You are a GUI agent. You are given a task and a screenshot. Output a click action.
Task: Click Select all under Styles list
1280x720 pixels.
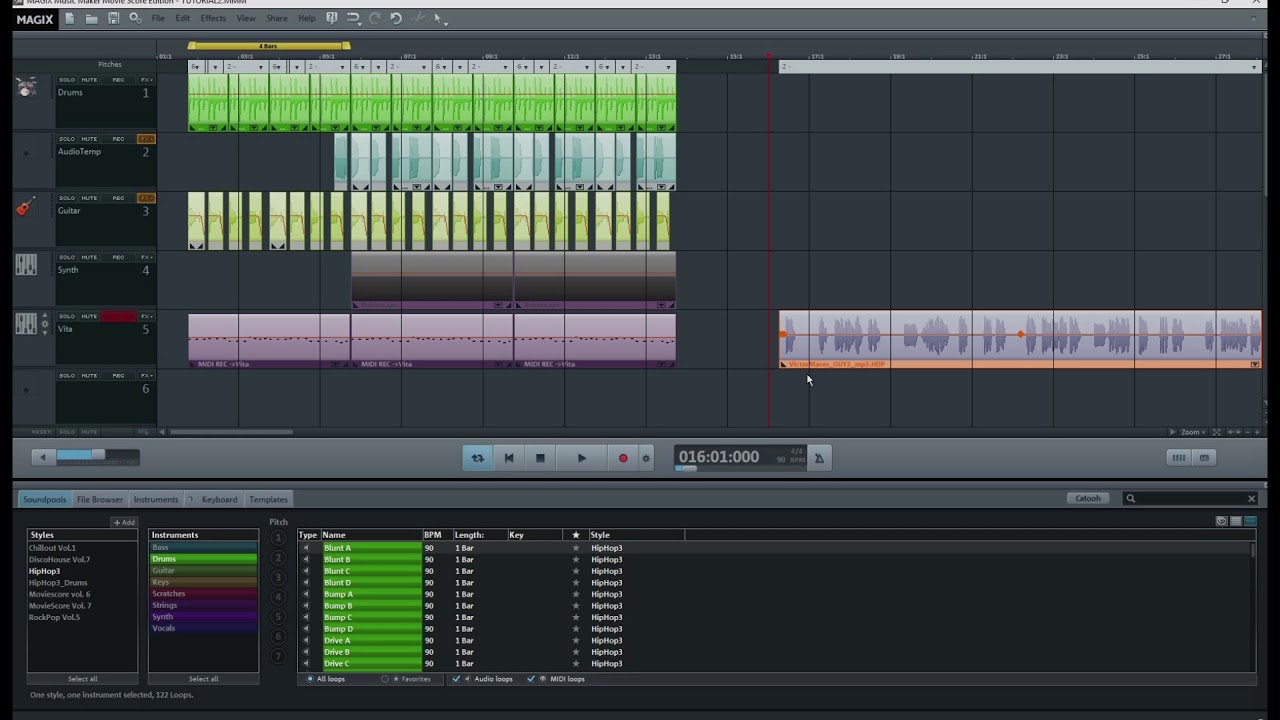click(x=83, y=679)
